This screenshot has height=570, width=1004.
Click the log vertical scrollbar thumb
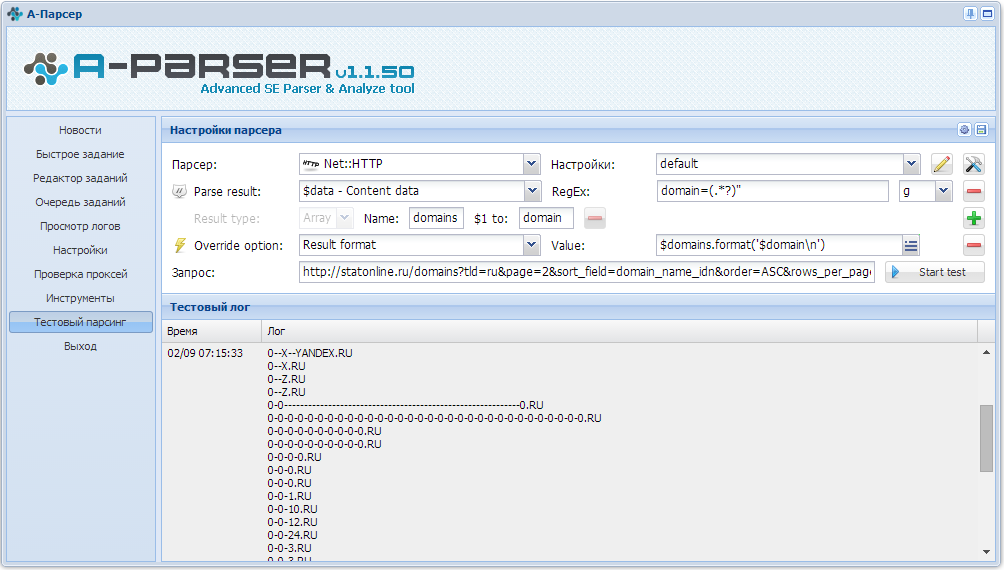(x=986, y=437)
